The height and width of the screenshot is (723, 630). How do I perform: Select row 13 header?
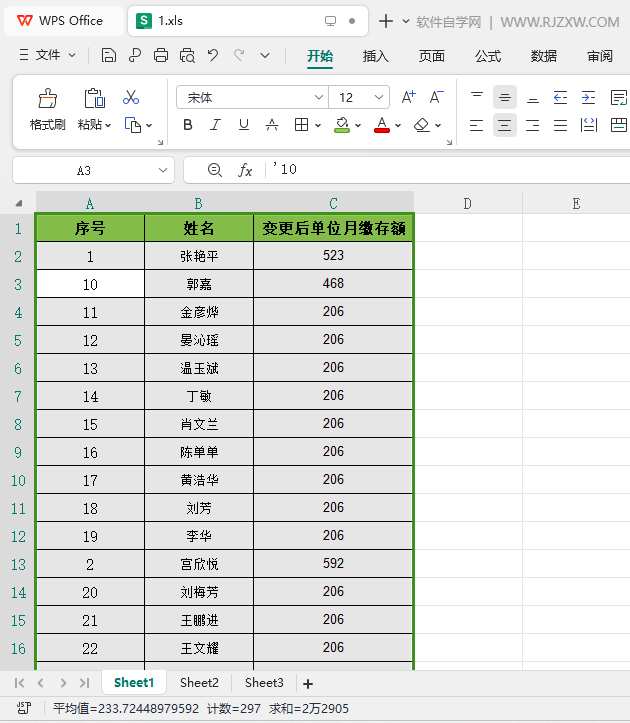point(18,564)
